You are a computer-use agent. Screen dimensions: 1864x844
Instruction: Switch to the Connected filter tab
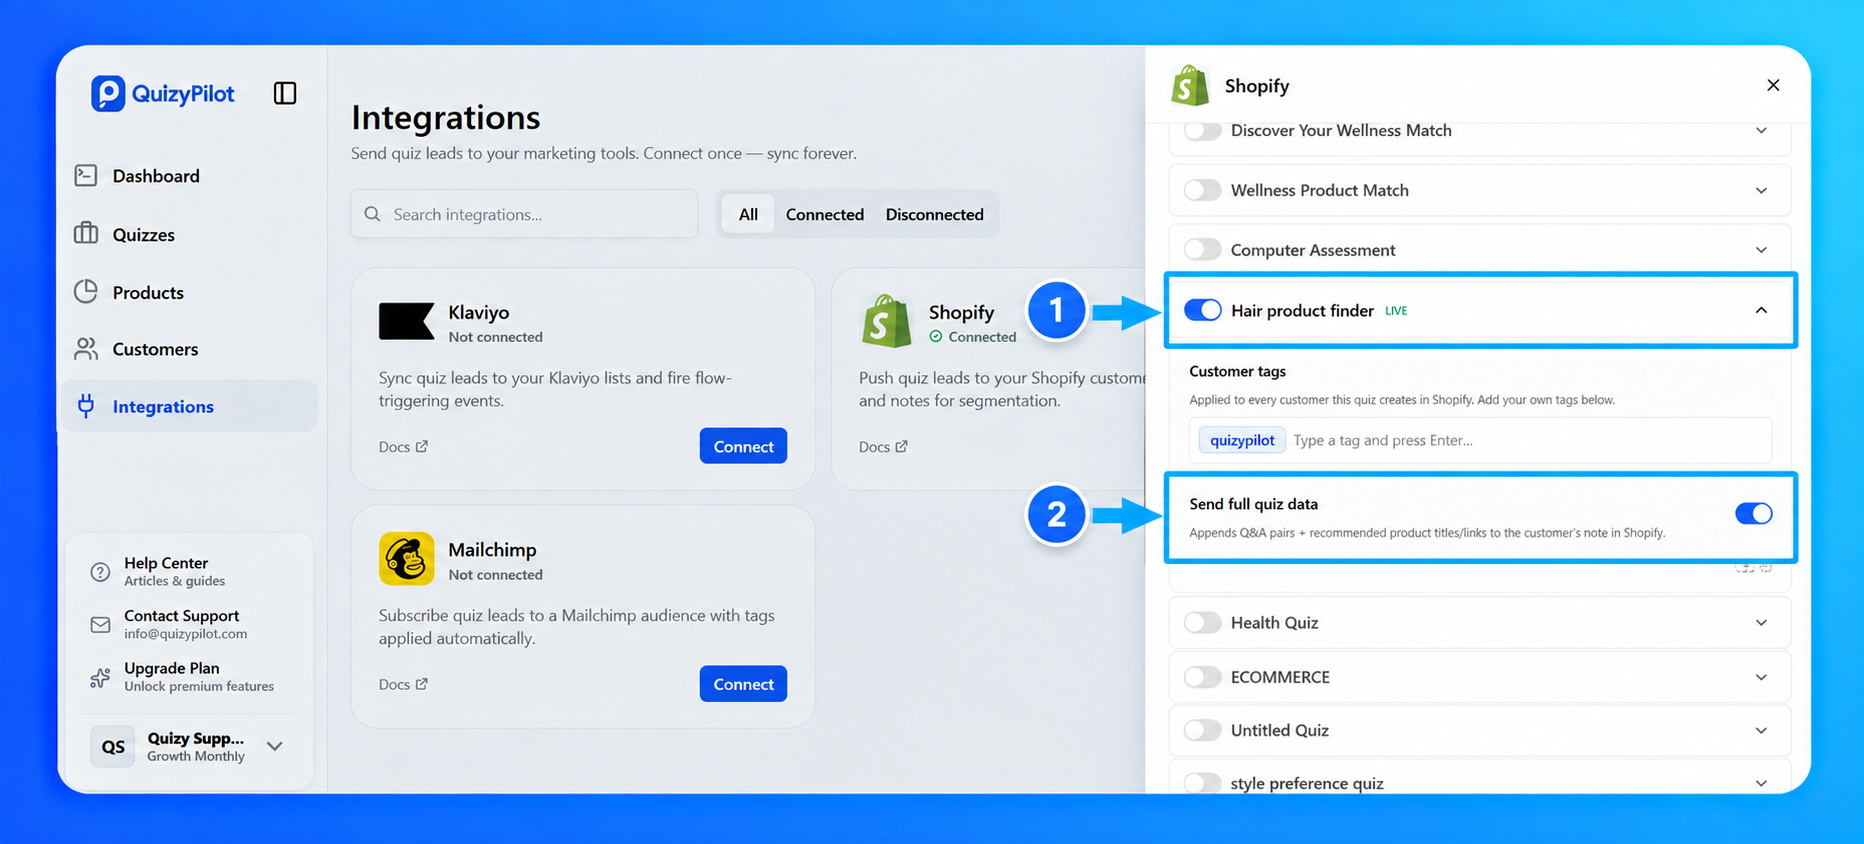pyautogui.click(x=824, y=214)
